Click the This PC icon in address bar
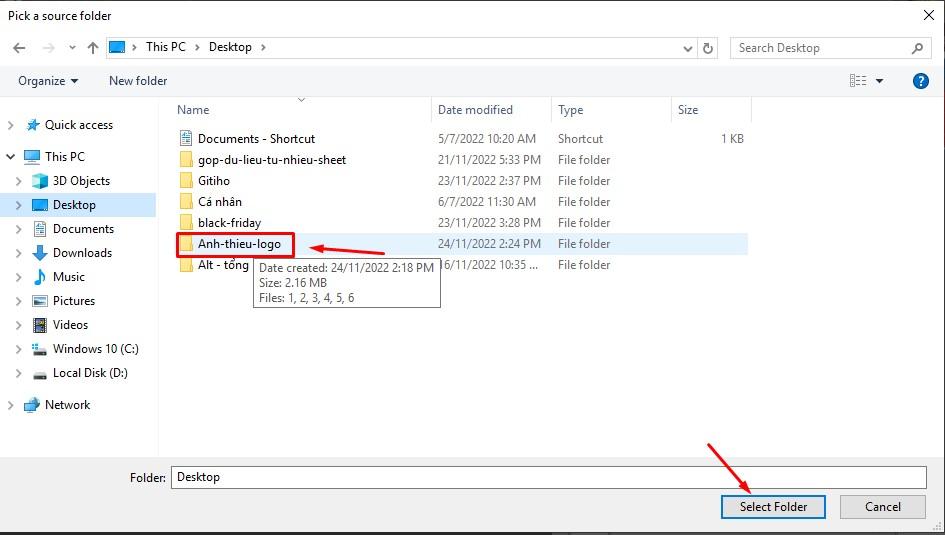 pos(117,47)
